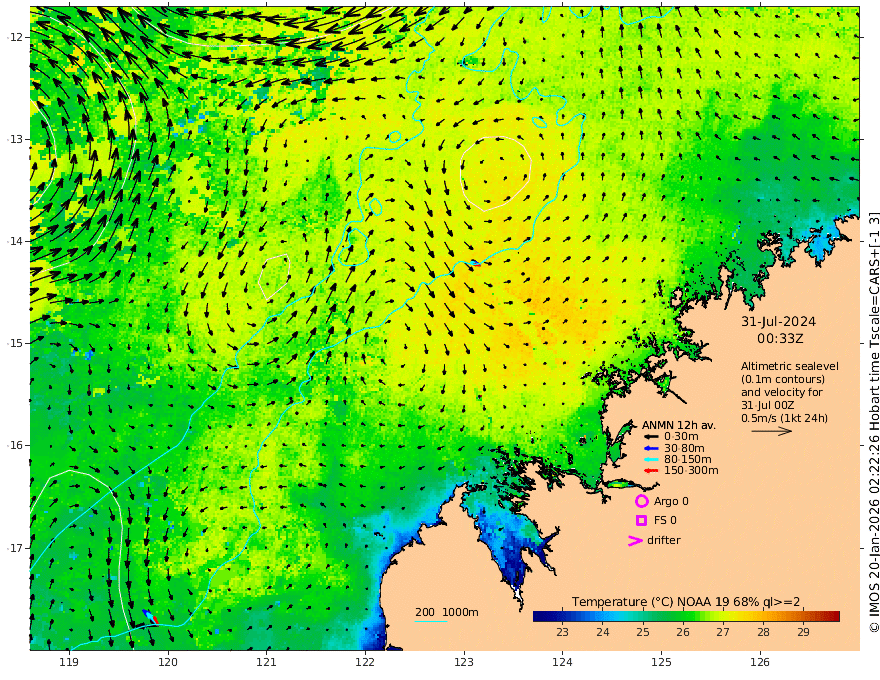The height and width of the screenshot is (680, 880).
Task: Click the "FS 0" label
Action: point(665,520)
